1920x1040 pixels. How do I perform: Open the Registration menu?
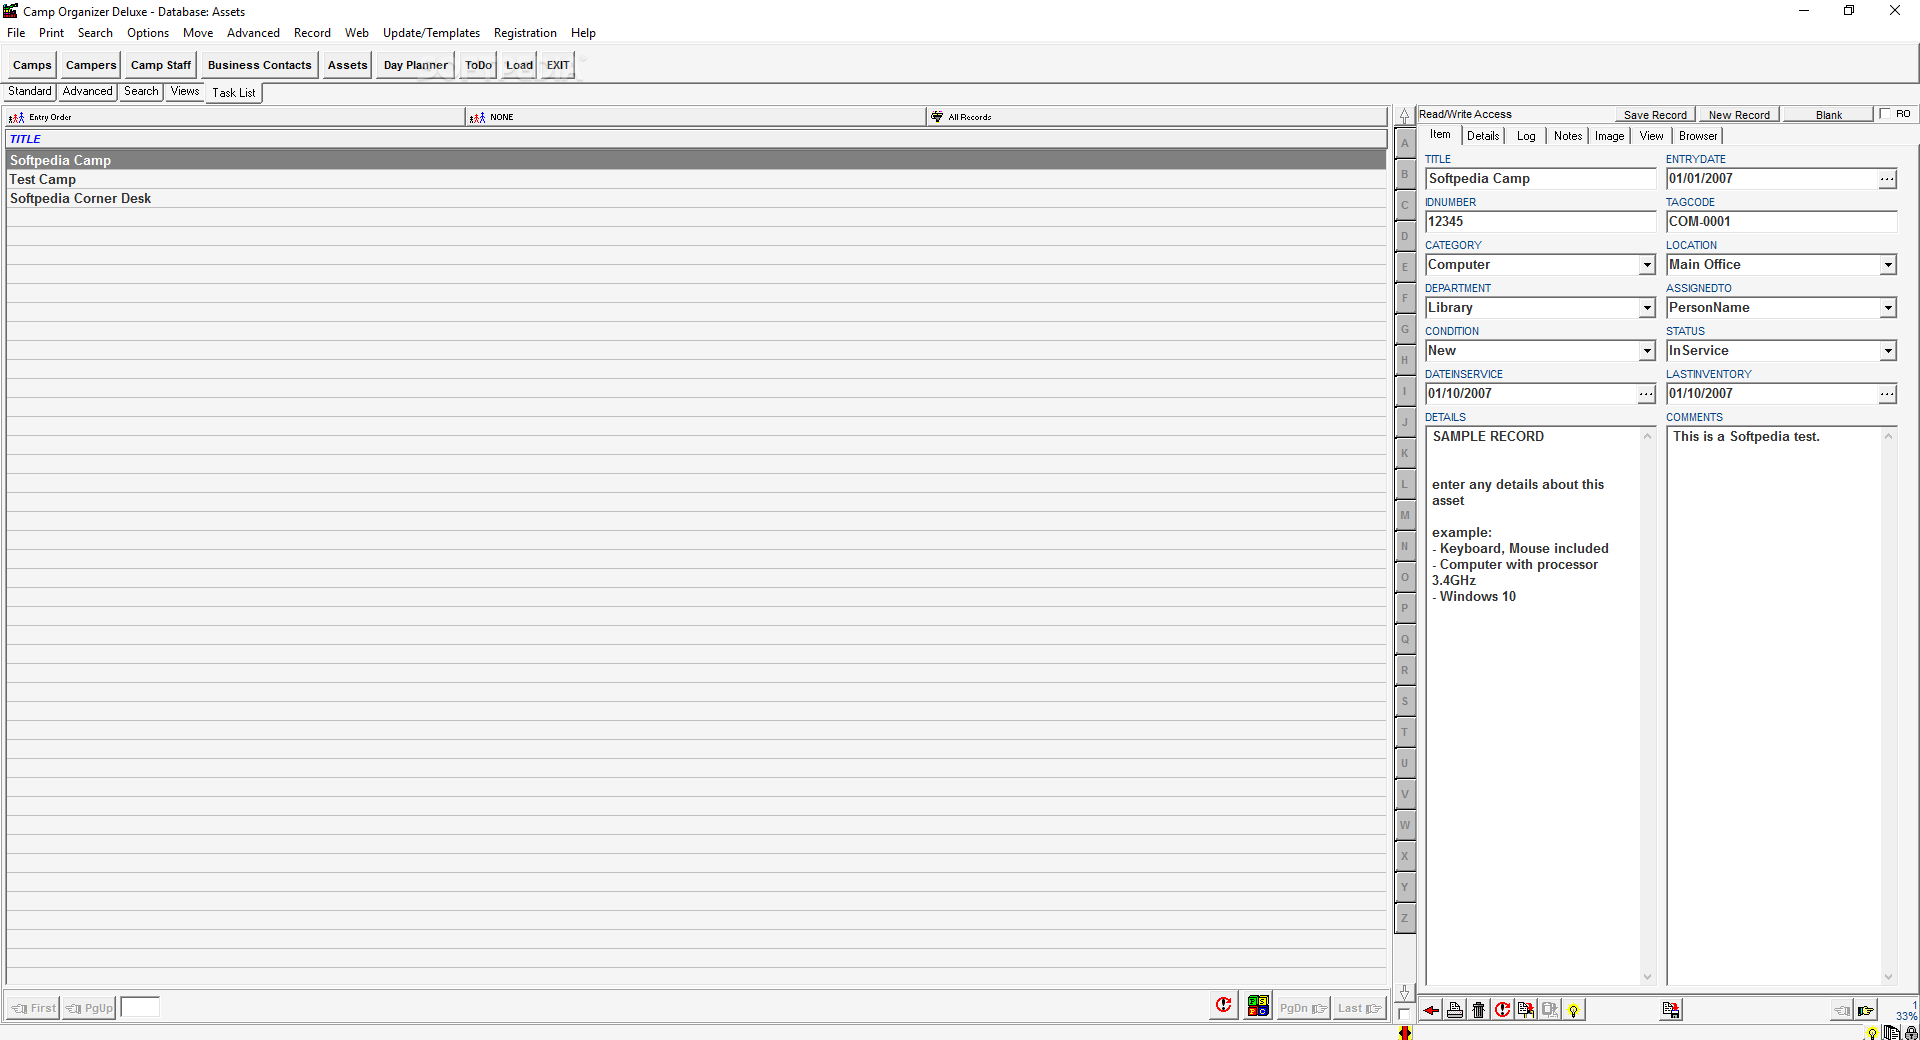tap(525, 33)
